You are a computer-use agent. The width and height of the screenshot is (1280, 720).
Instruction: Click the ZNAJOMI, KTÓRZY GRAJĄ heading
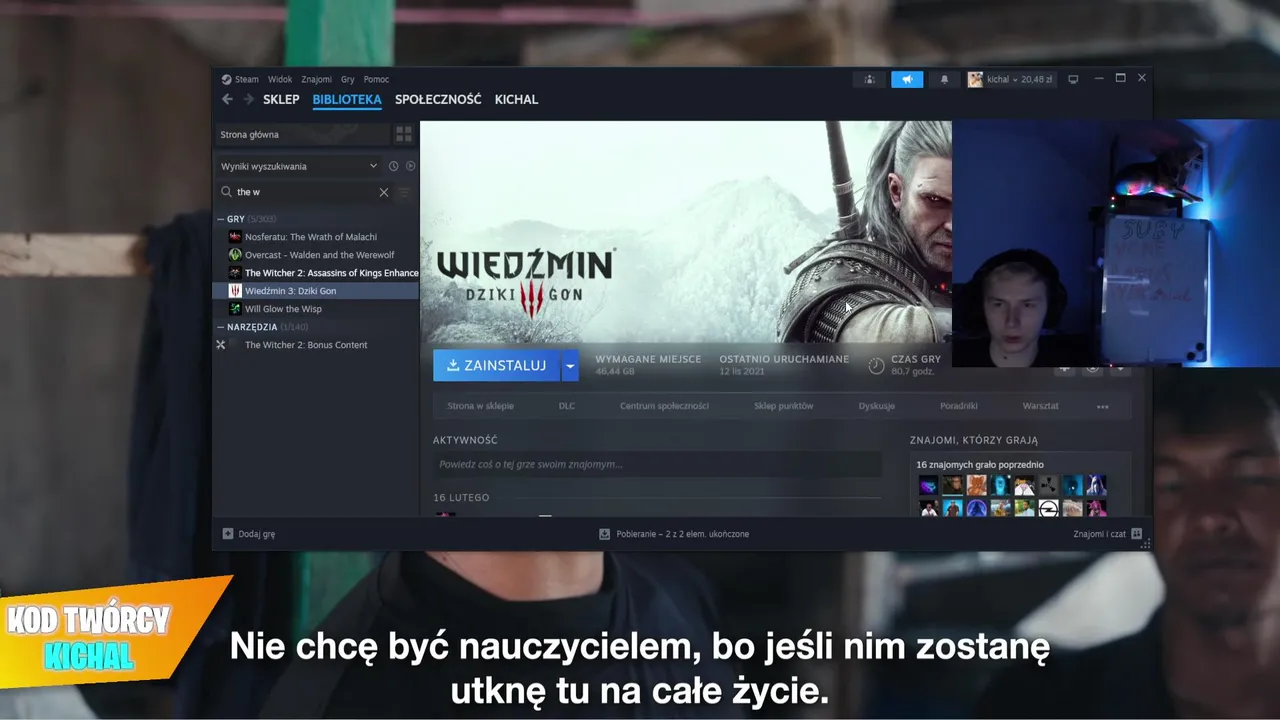pos(974,440)
